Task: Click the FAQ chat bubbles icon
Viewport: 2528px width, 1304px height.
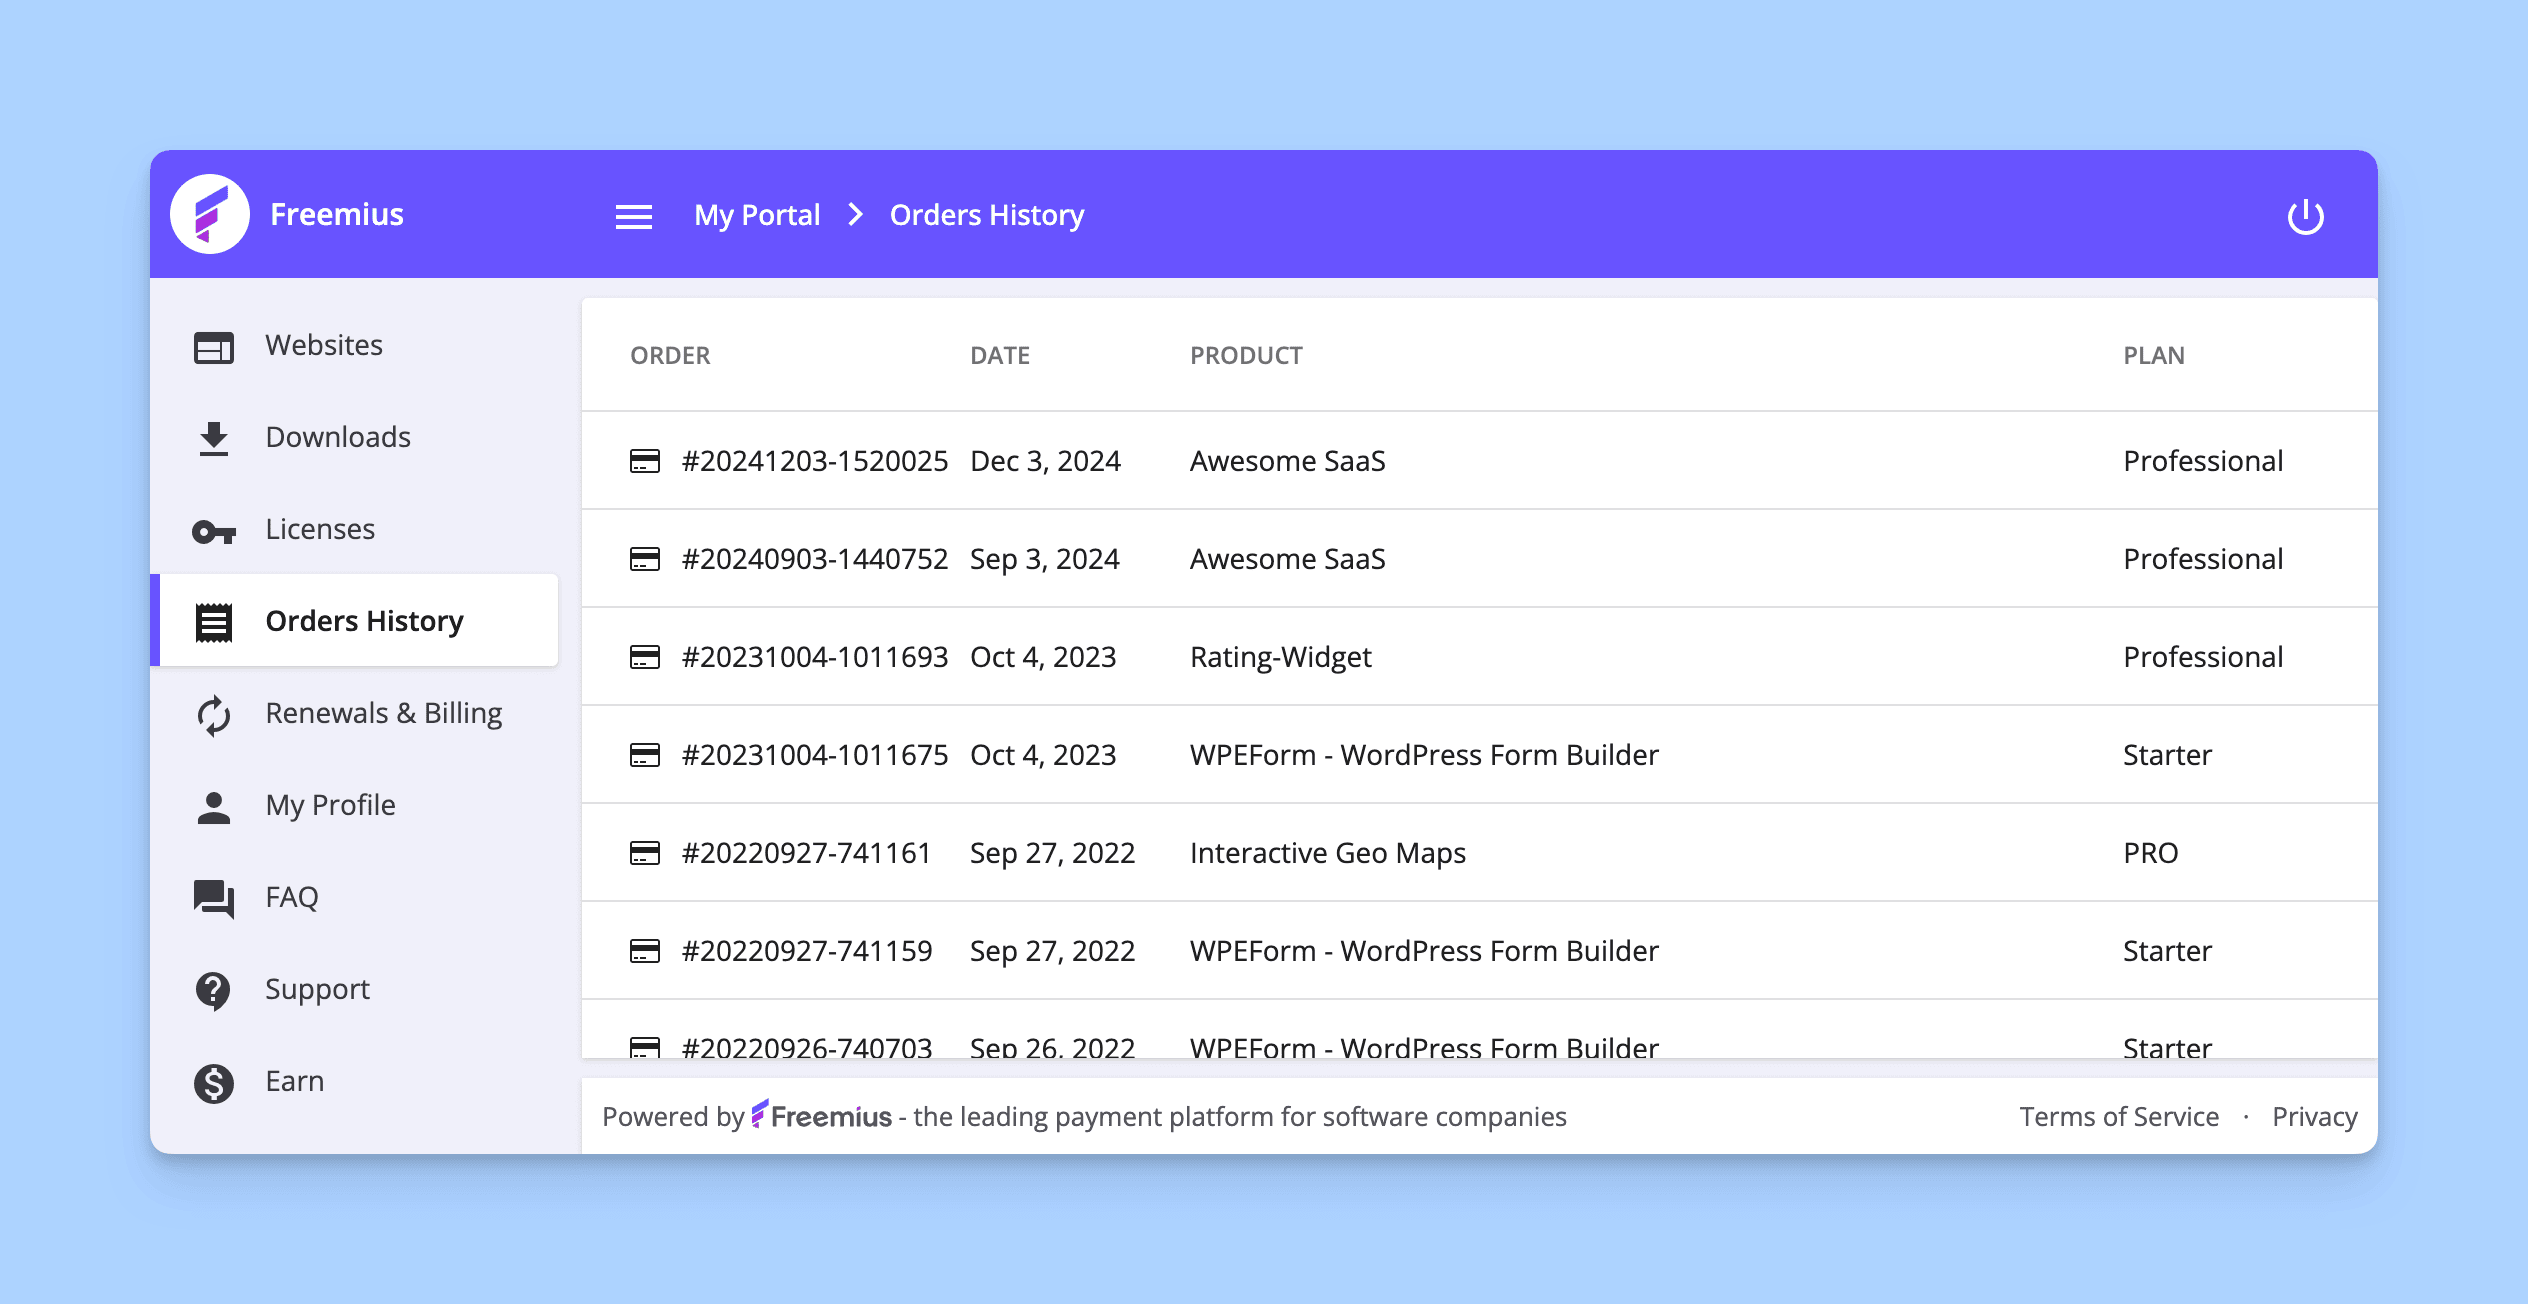Action: coord(213,899)
